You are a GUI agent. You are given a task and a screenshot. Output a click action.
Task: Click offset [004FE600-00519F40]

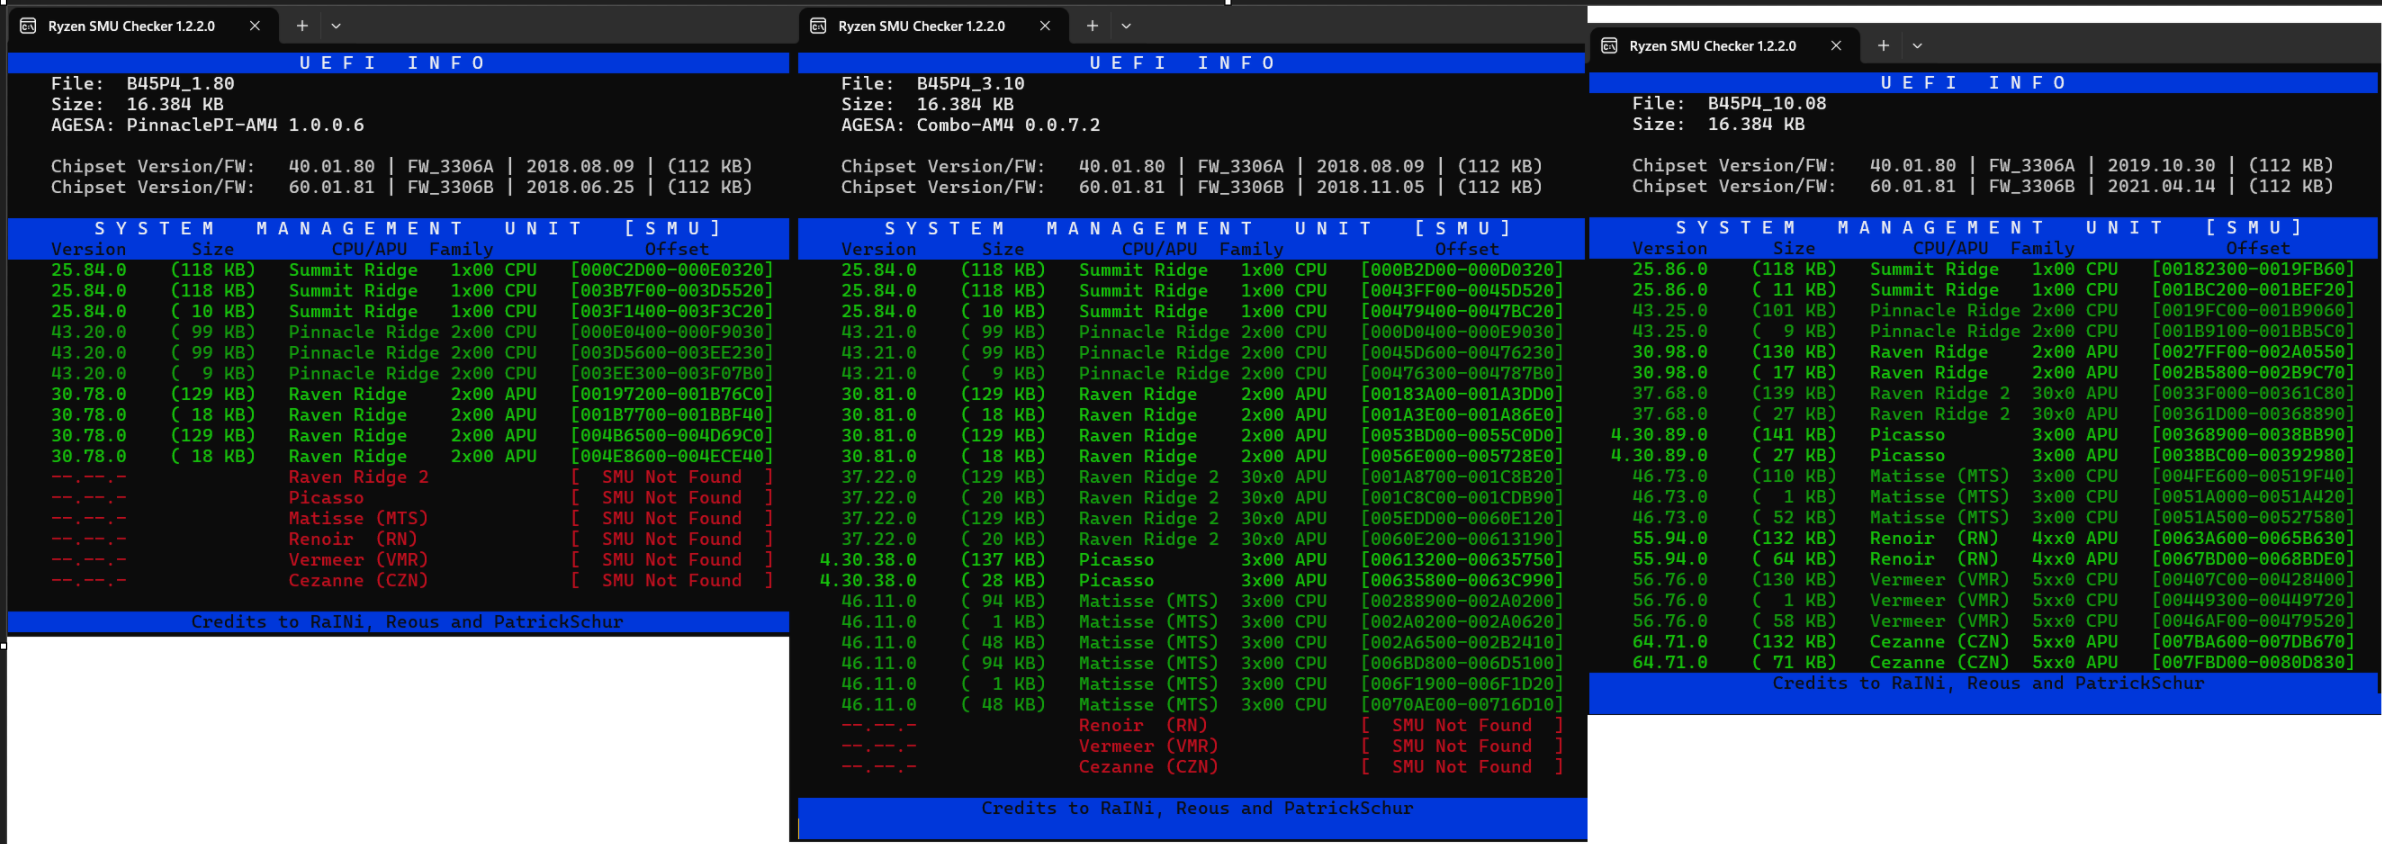point(2253,477)
